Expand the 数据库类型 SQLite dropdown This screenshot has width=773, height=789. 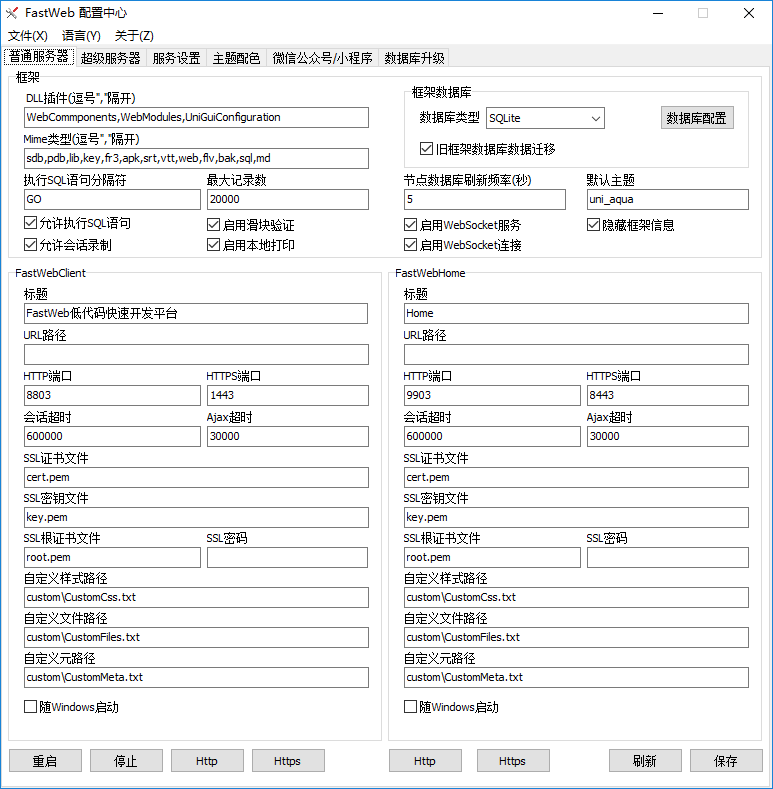click(596, 119)
